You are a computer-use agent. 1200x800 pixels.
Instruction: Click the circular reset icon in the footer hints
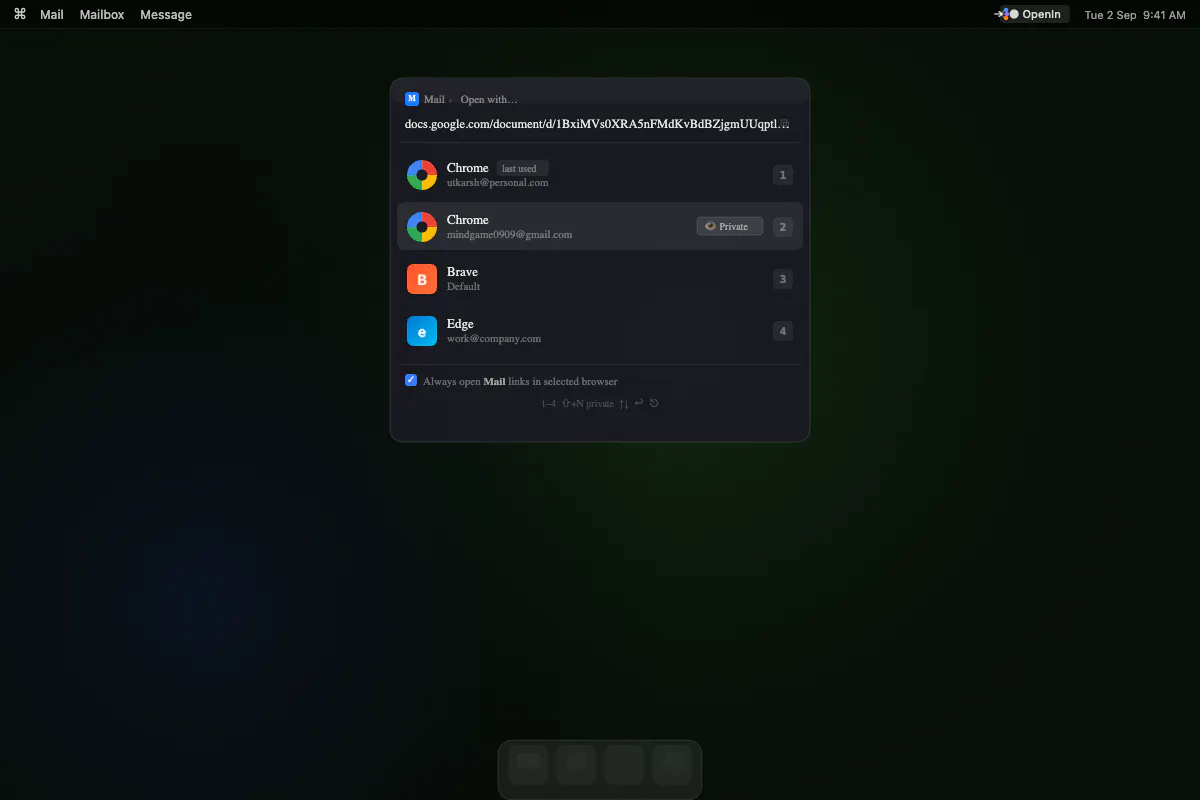654,403
